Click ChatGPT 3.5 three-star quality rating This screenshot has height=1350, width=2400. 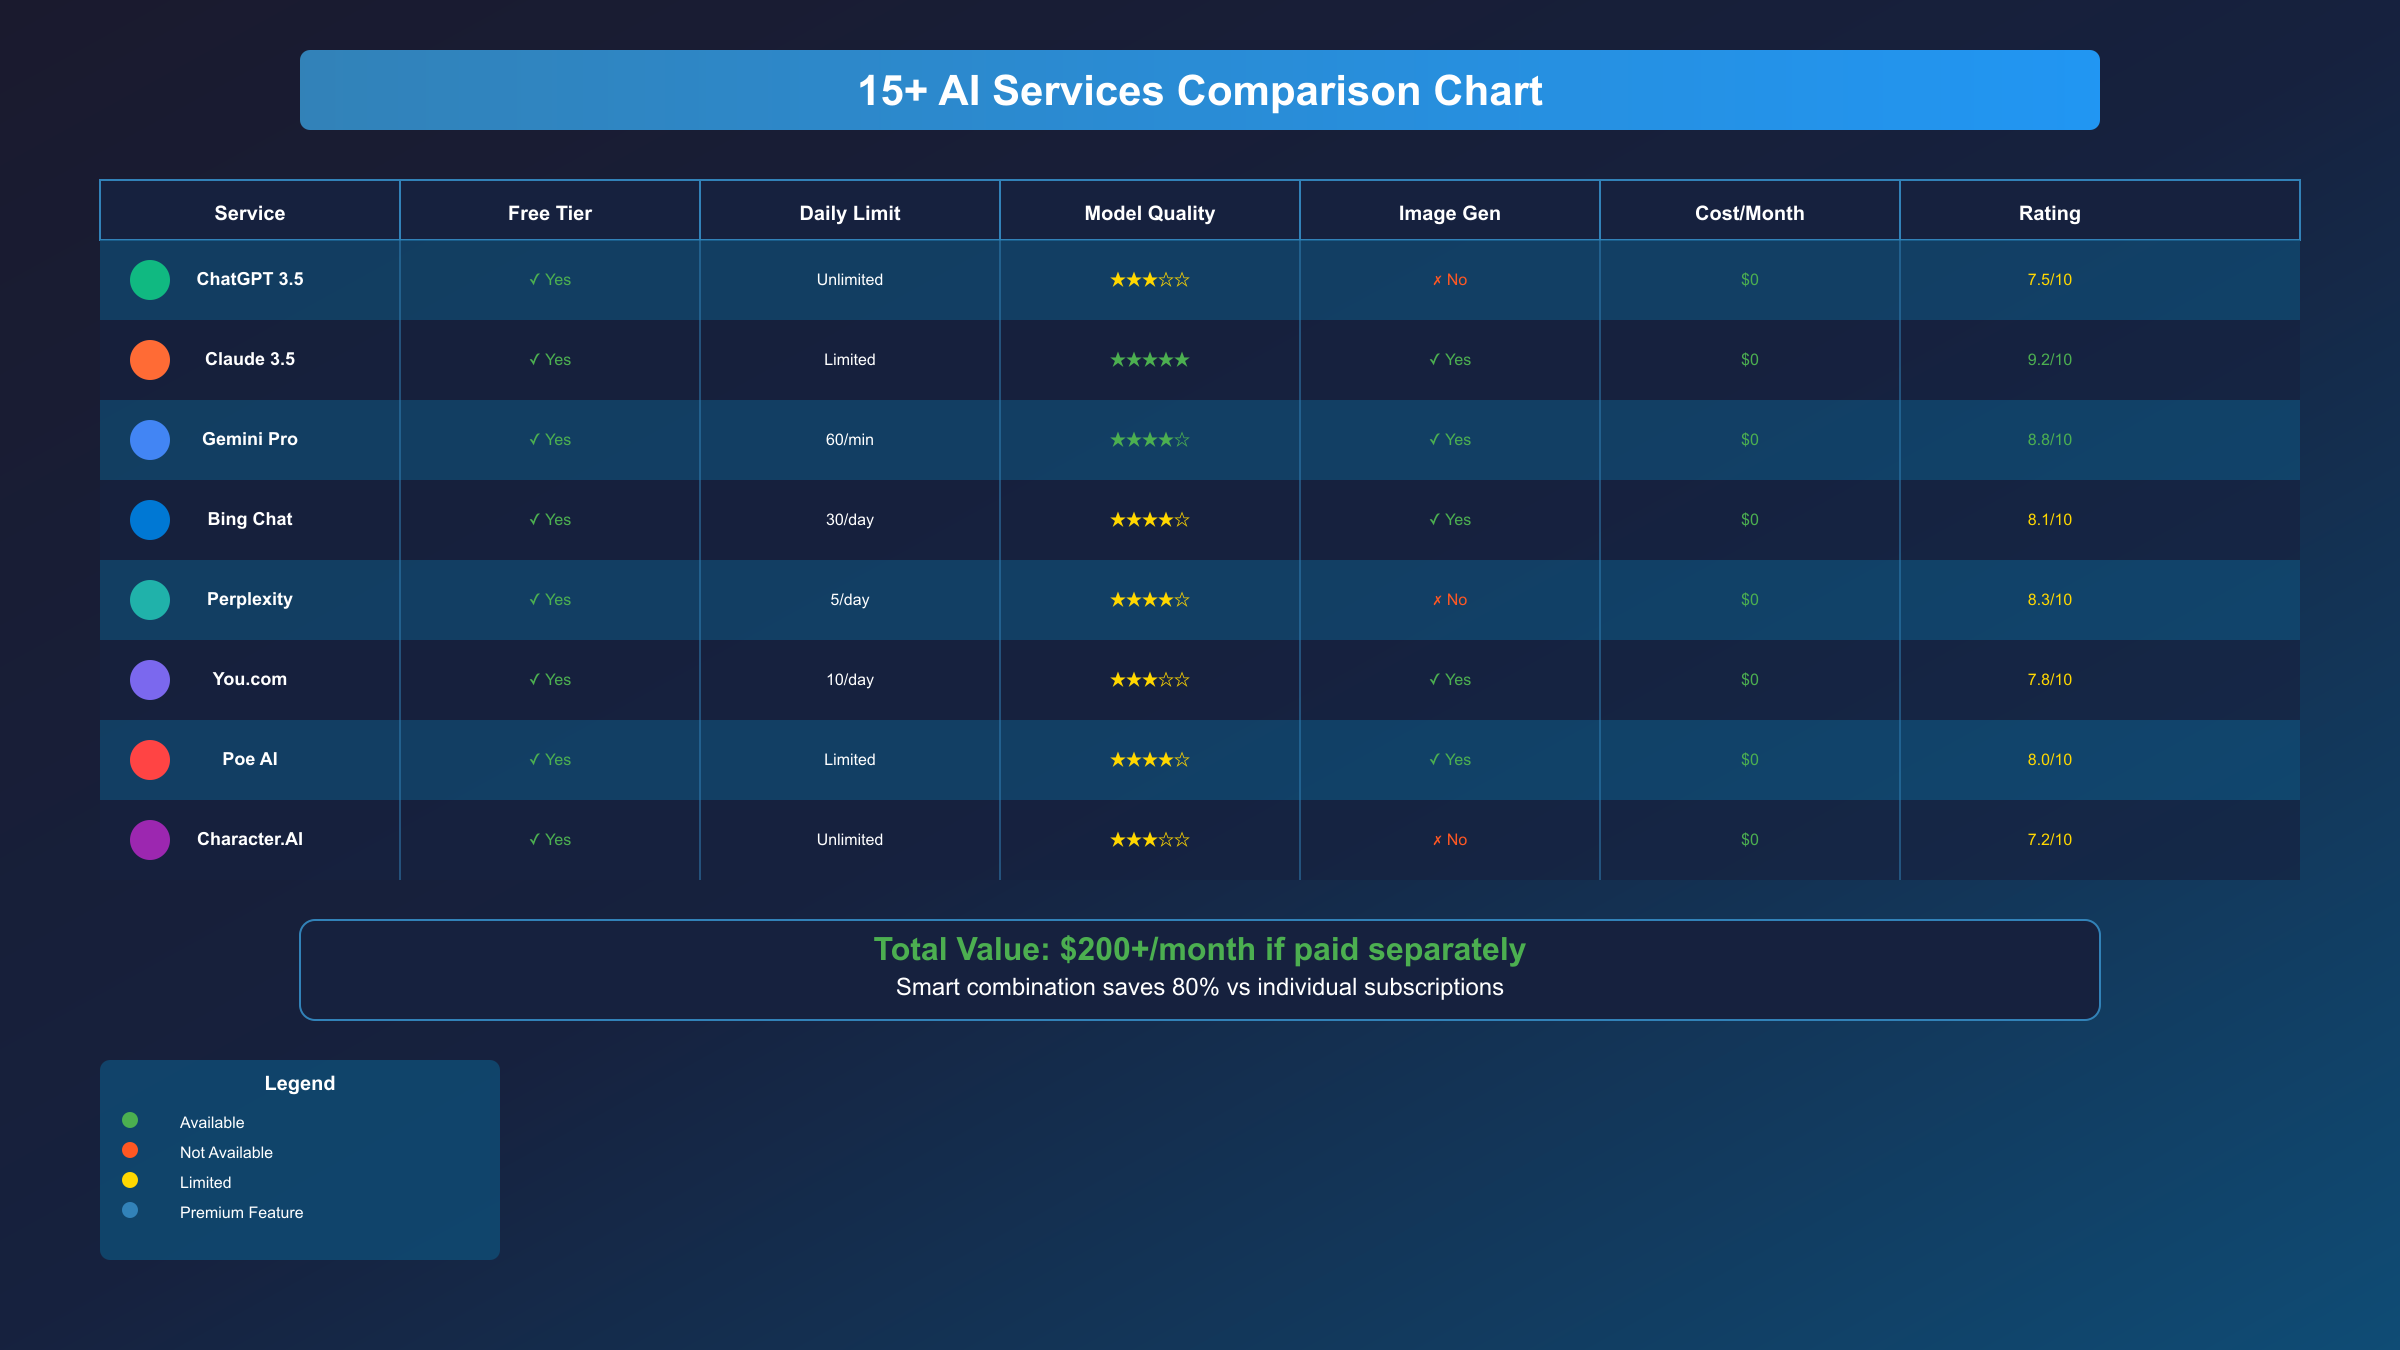[1150, 280]
